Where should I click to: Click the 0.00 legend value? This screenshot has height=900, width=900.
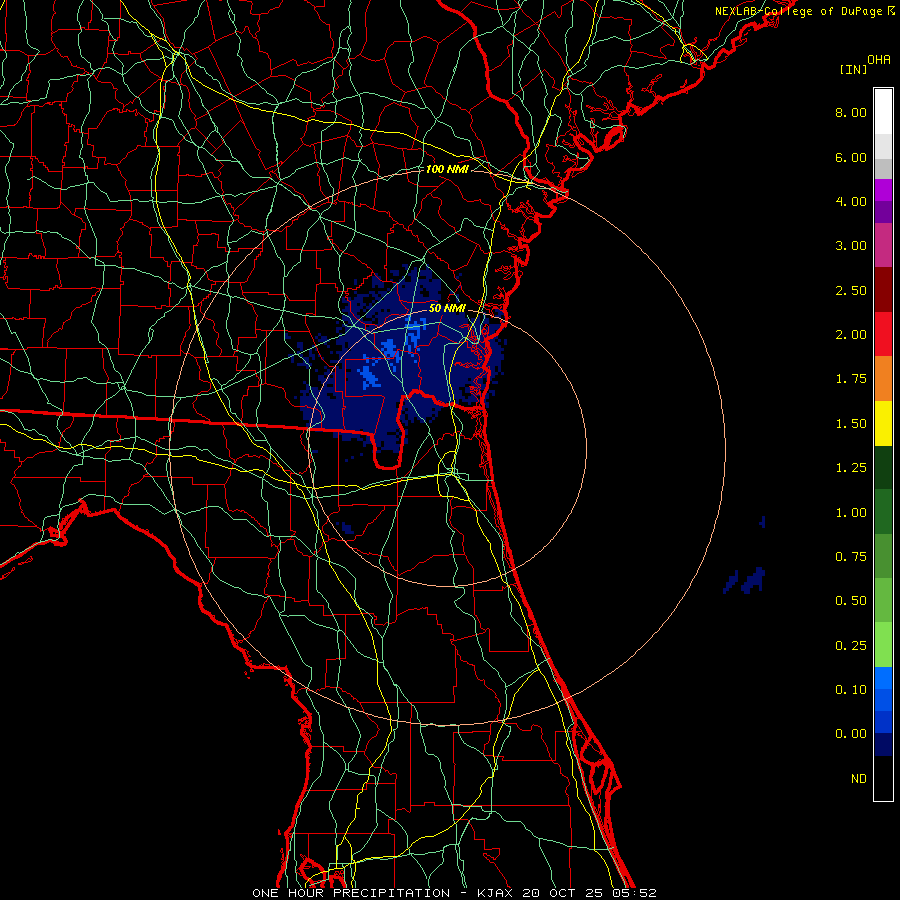851,734
